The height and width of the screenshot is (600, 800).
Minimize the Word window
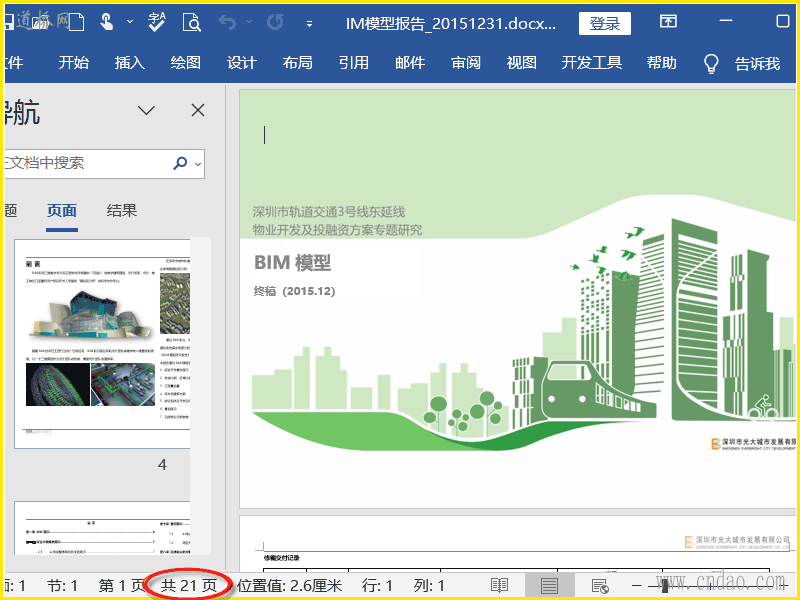click(x=726, y=21)
